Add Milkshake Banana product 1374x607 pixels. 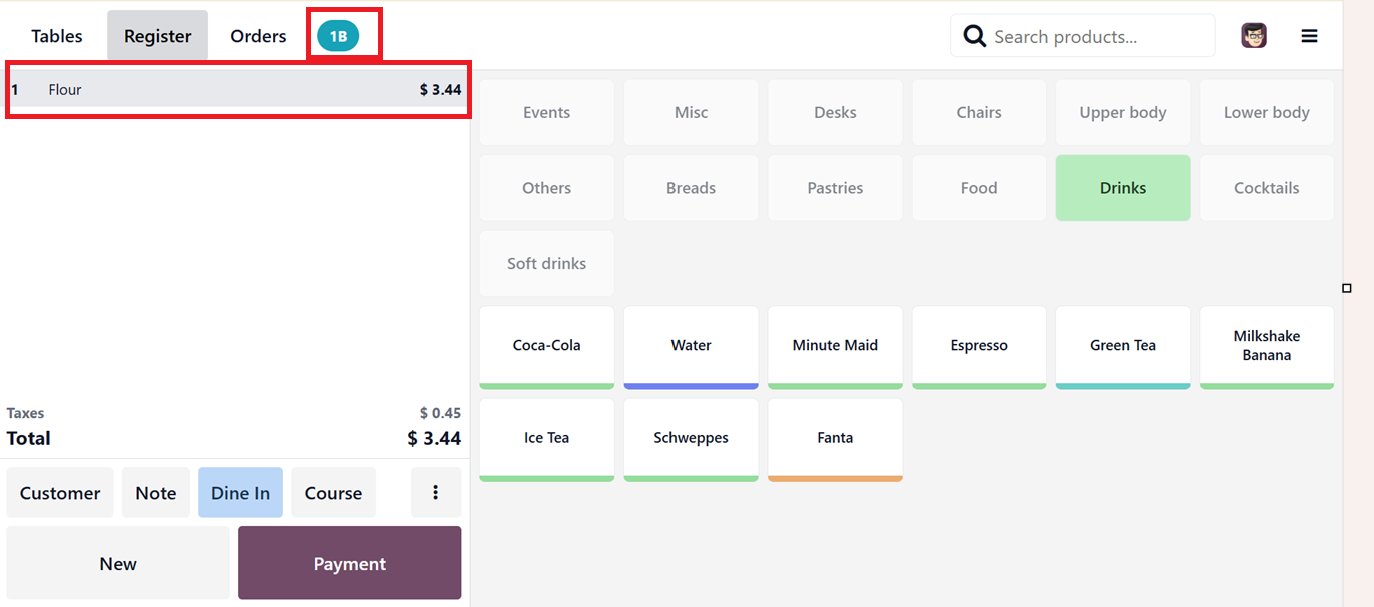(x=1266, y=346)
